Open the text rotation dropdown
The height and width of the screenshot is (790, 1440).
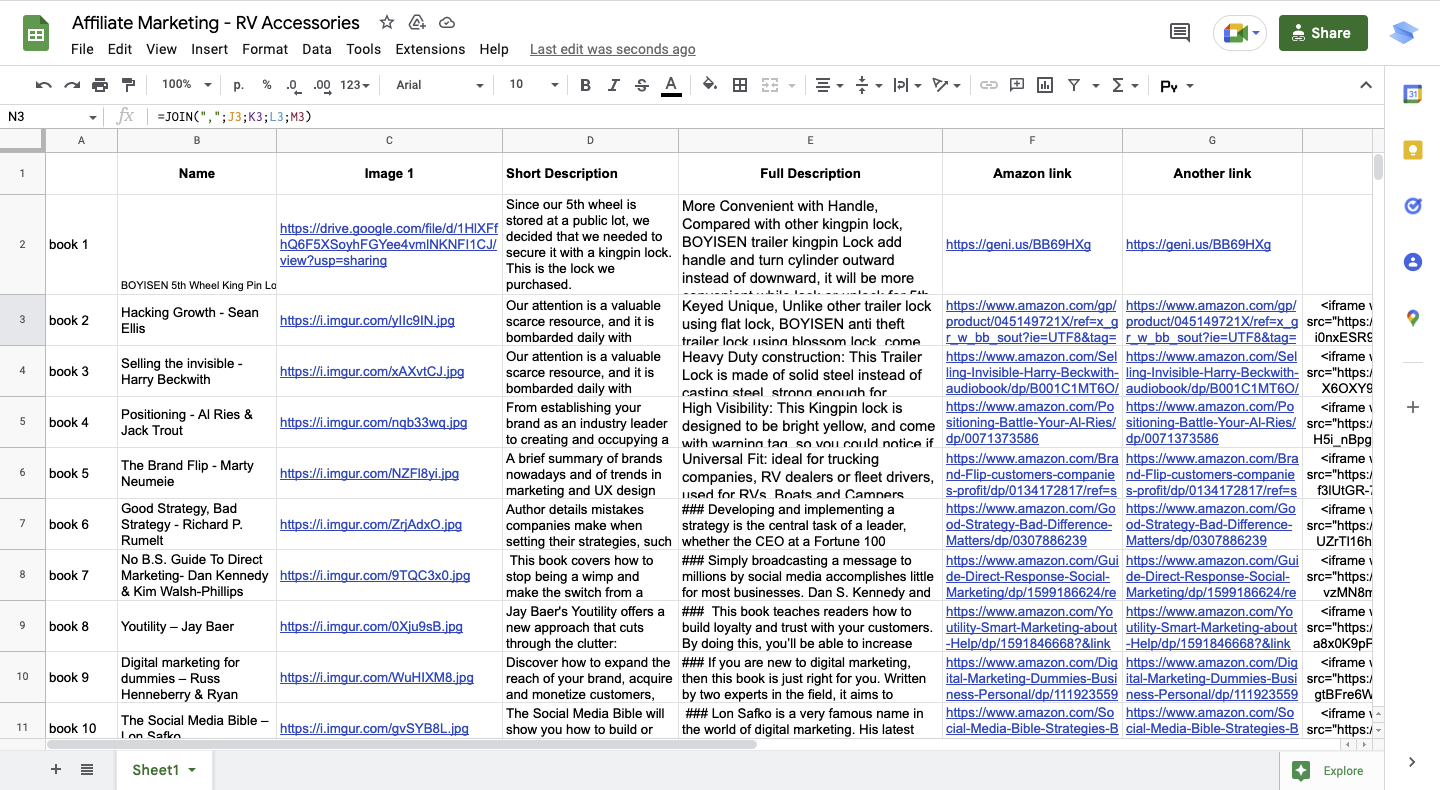coord(945,85)
